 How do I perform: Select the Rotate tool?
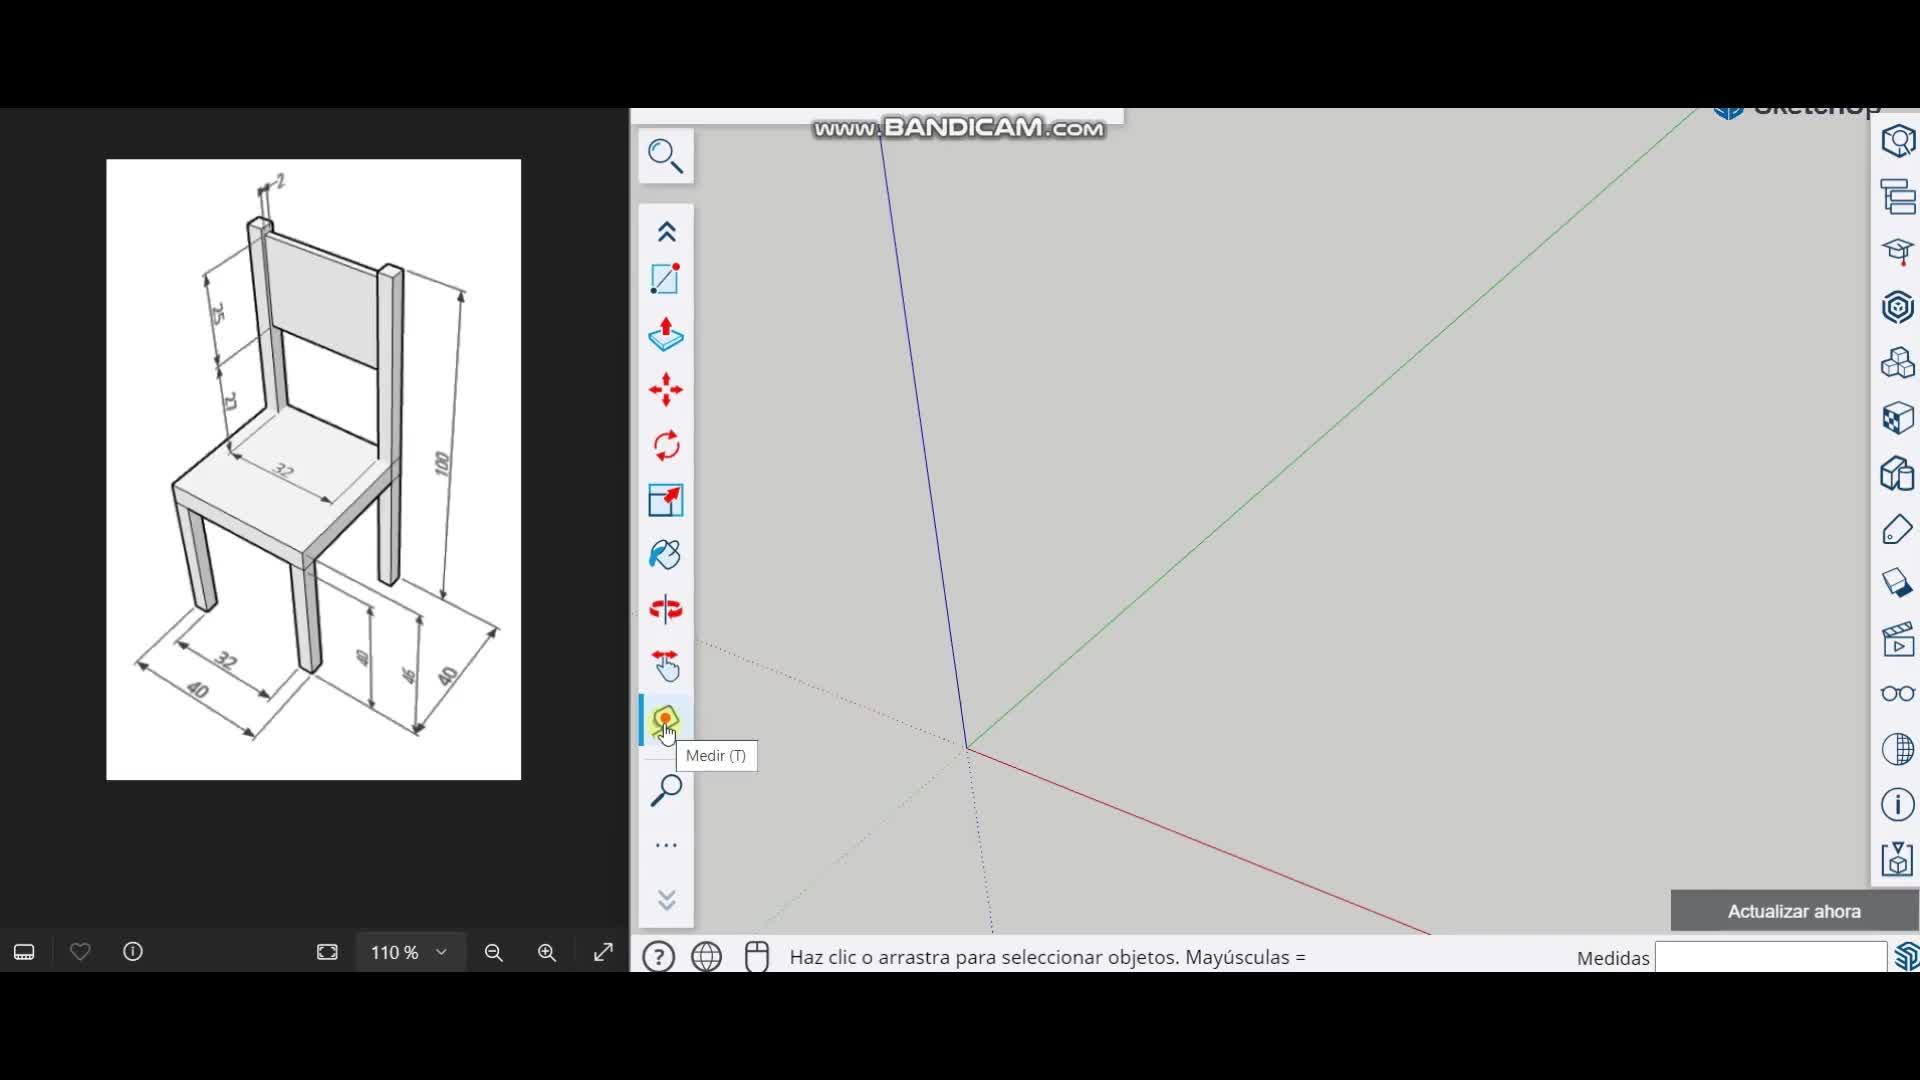pyautogui.click(x=666, y=445)
